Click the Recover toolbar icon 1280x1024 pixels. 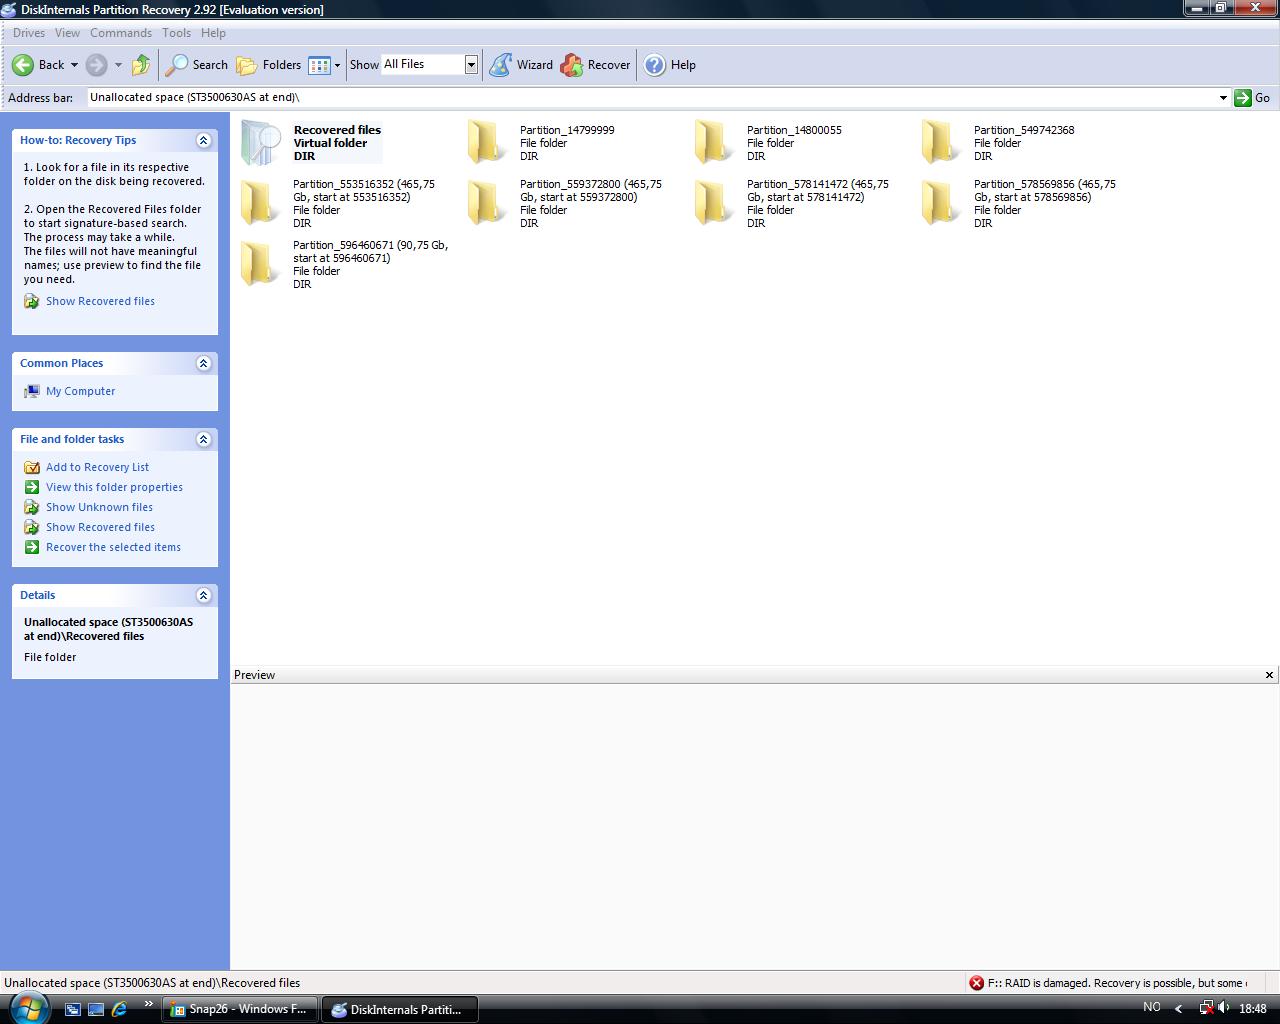[x=572, y=65]
